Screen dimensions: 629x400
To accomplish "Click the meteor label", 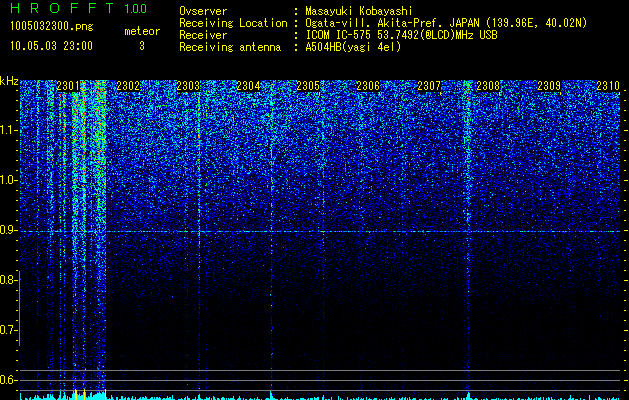I will (x=142, y=31).
